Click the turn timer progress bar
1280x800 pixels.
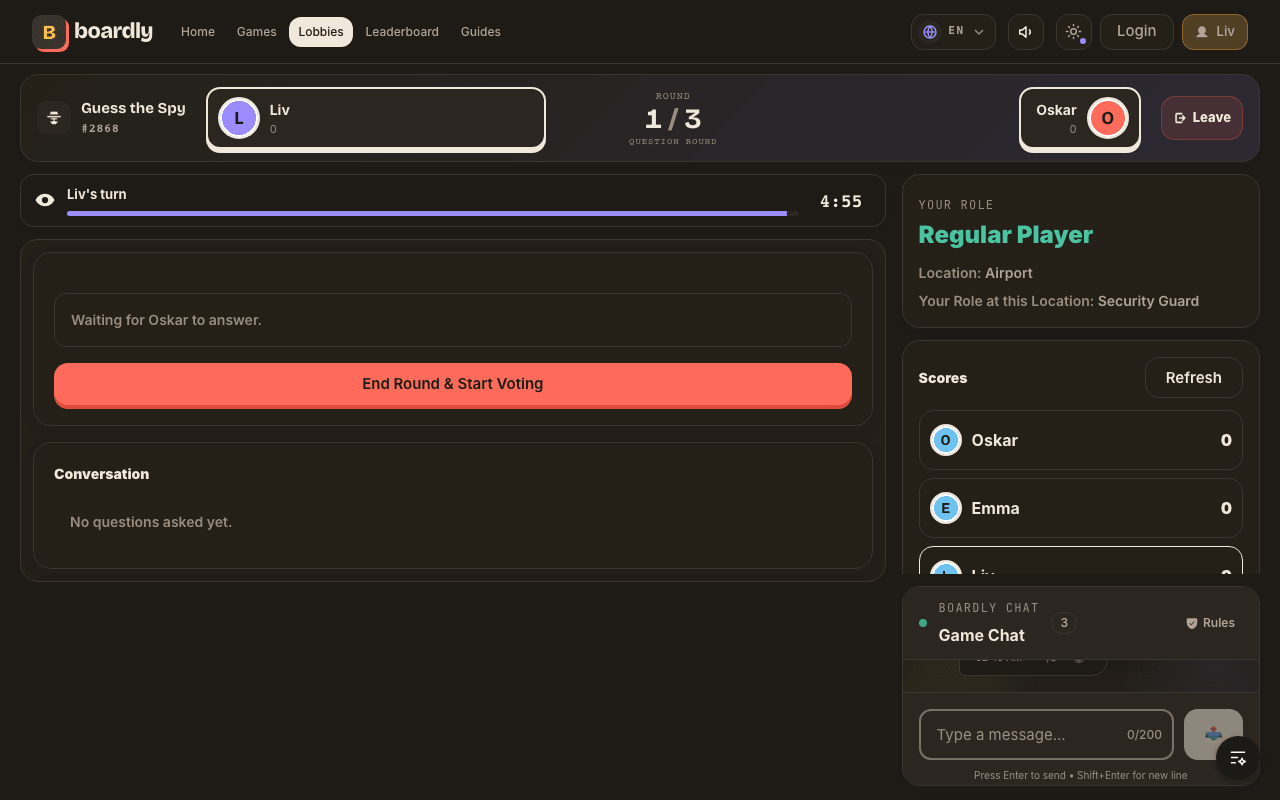pyautogui.click(x=432, y=213)
